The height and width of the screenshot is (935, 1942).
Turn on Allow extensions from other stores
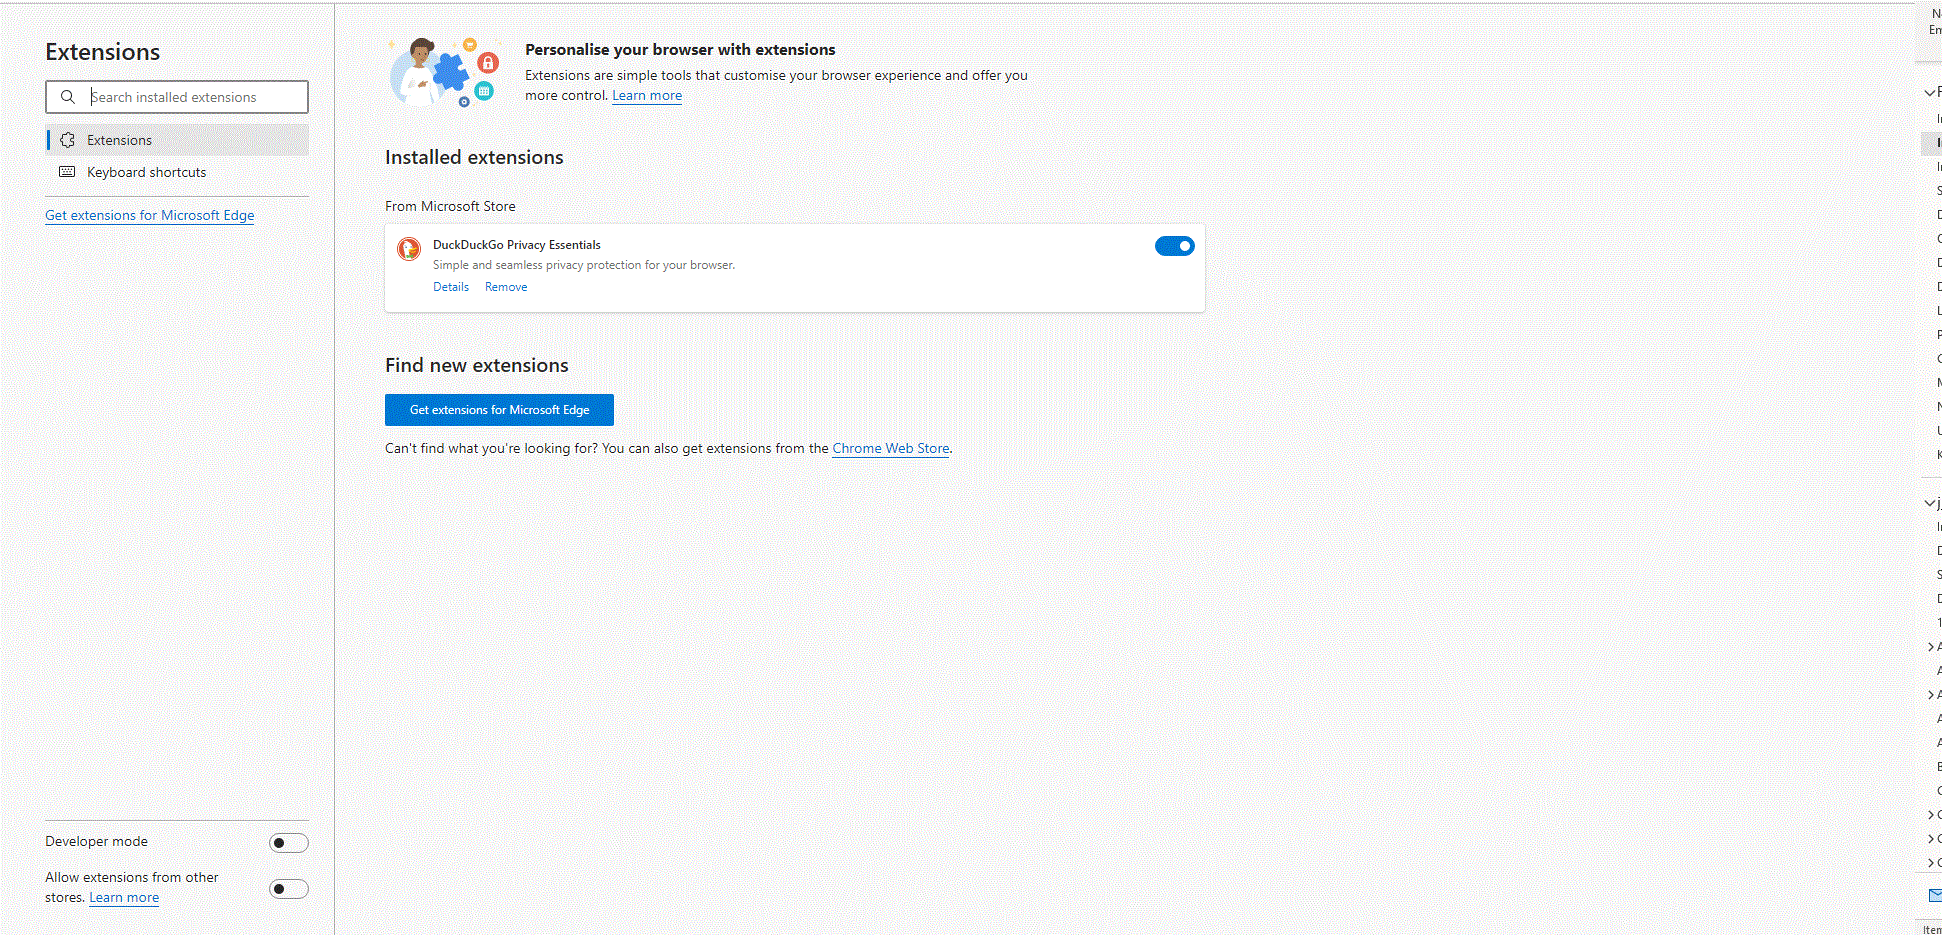coord(289,889)
